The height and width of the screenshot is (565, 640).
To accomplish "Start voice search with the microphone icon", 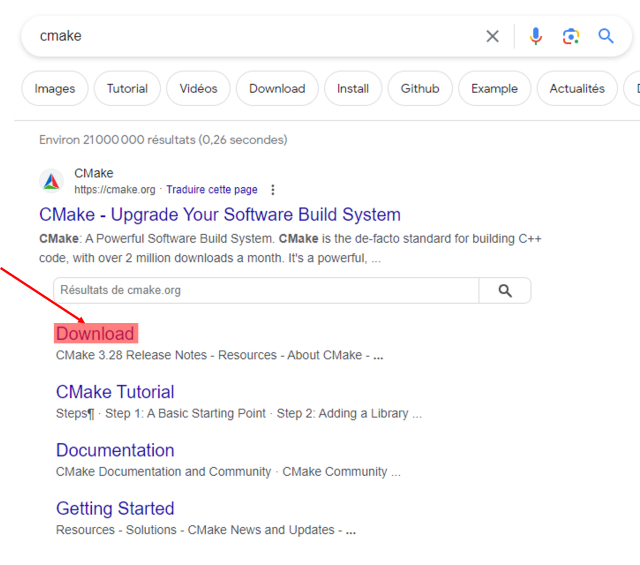I will [536, 36].
